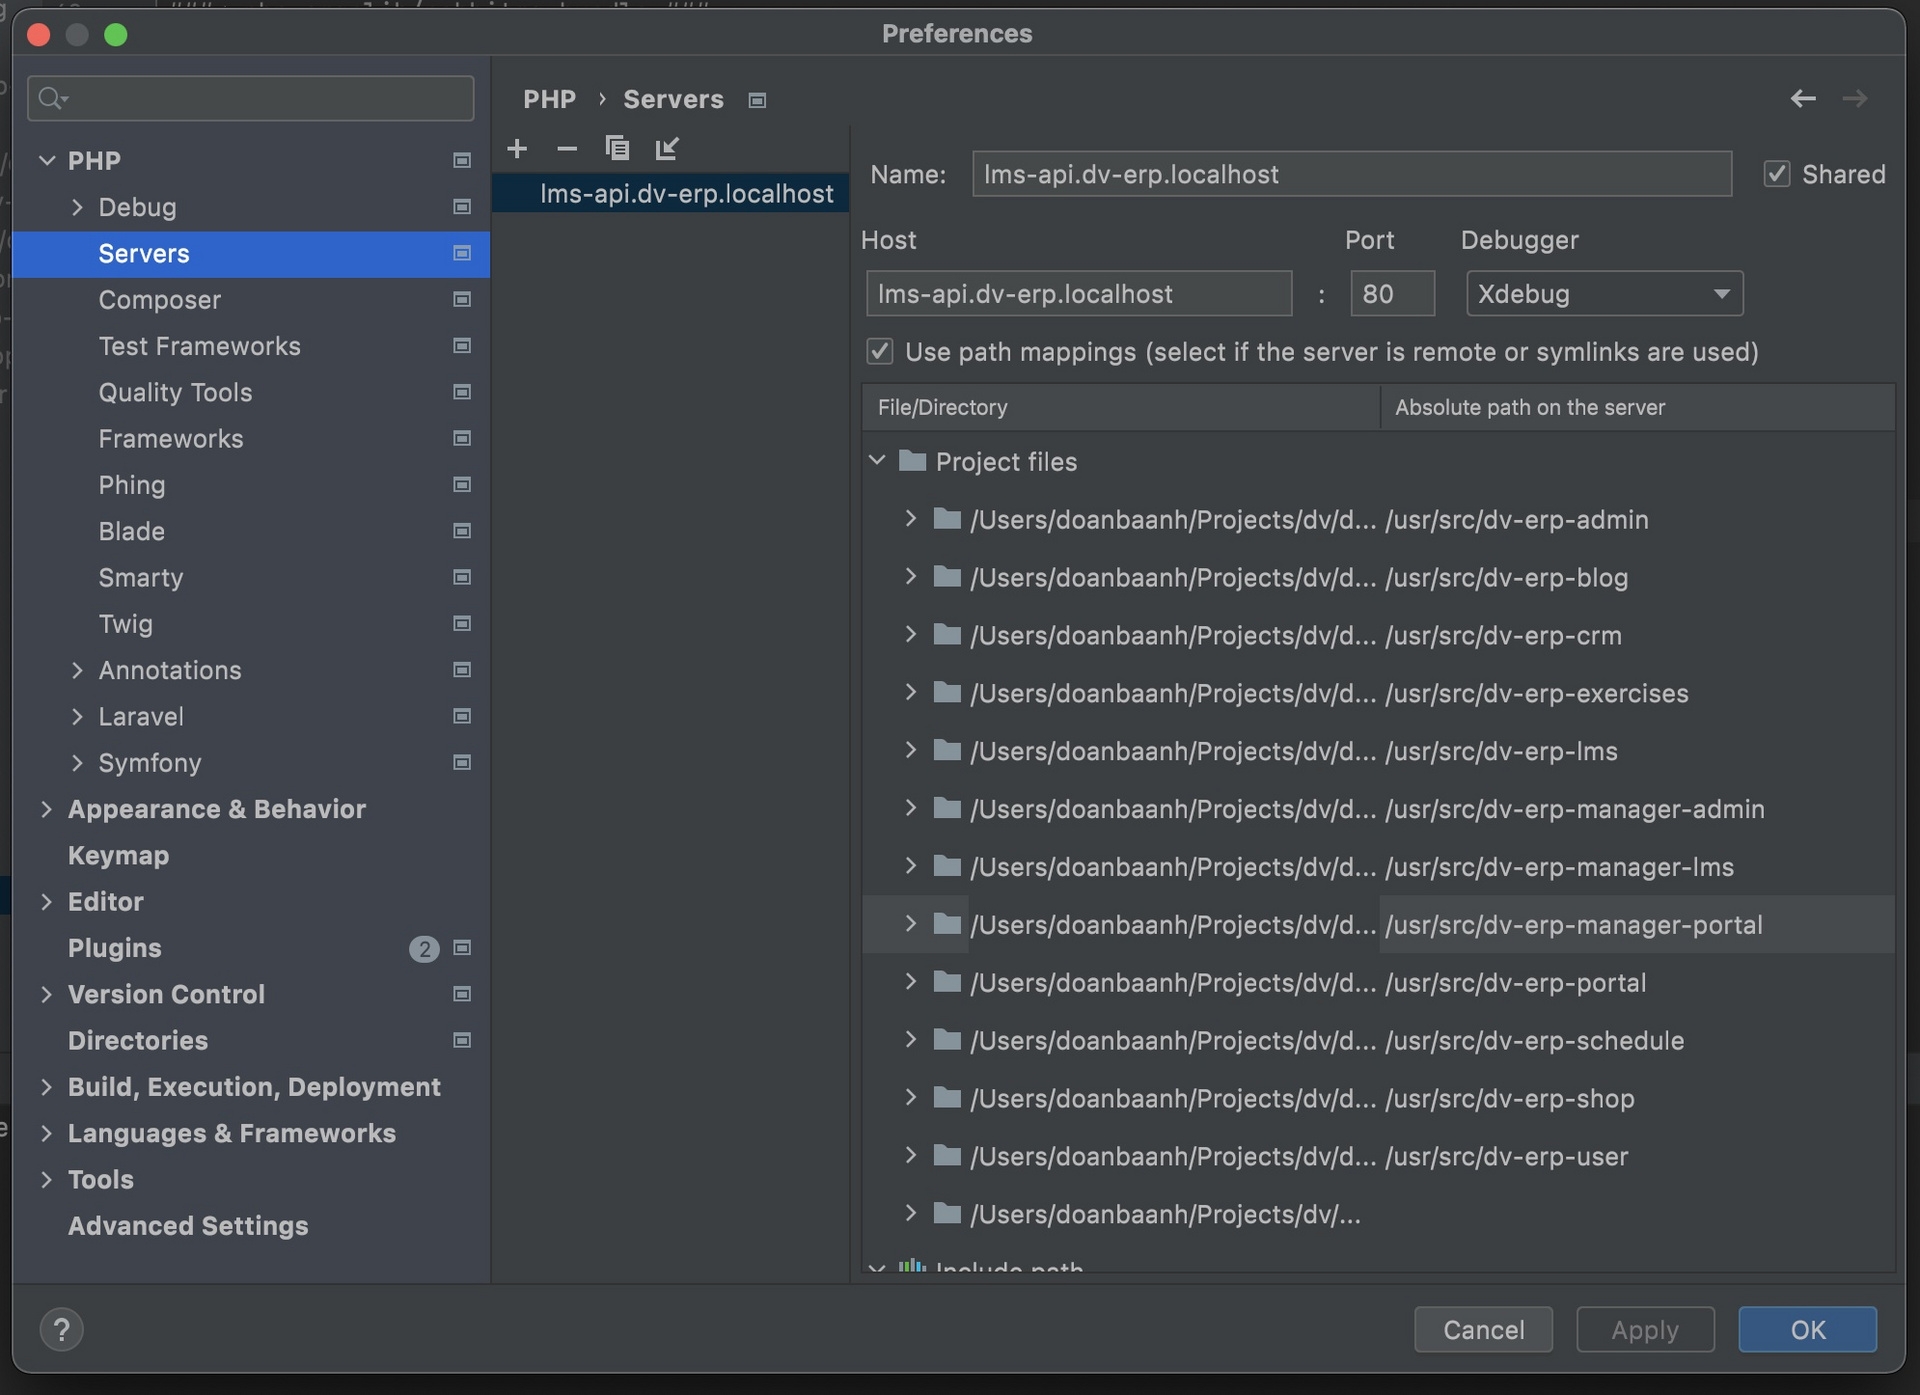Click /usr/src/dv-erp-manager-portal server path cell
1920x1395 pixels.
click(1637, 925)
